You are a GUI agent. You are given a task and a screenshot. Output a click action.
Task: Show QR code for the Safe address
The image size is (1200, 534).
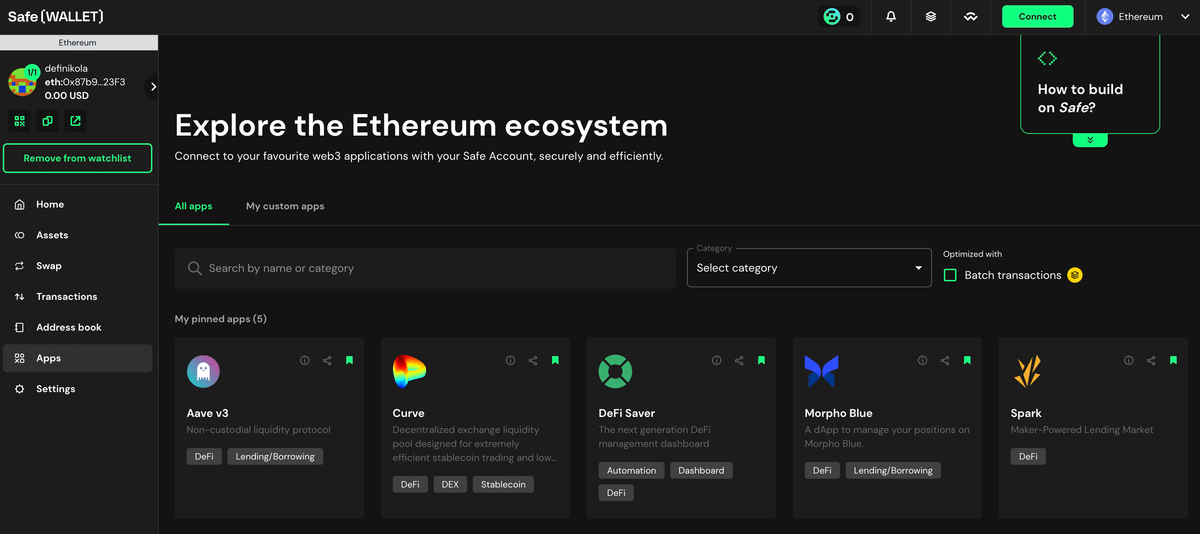[x=19, y=121]
